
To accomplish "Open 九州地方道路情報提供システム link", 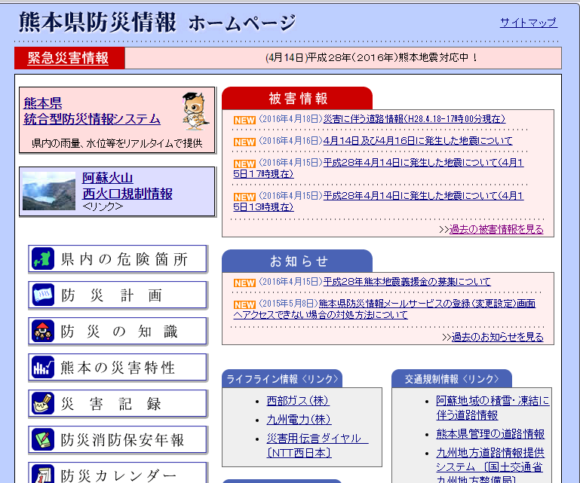I will coord(490,465).
